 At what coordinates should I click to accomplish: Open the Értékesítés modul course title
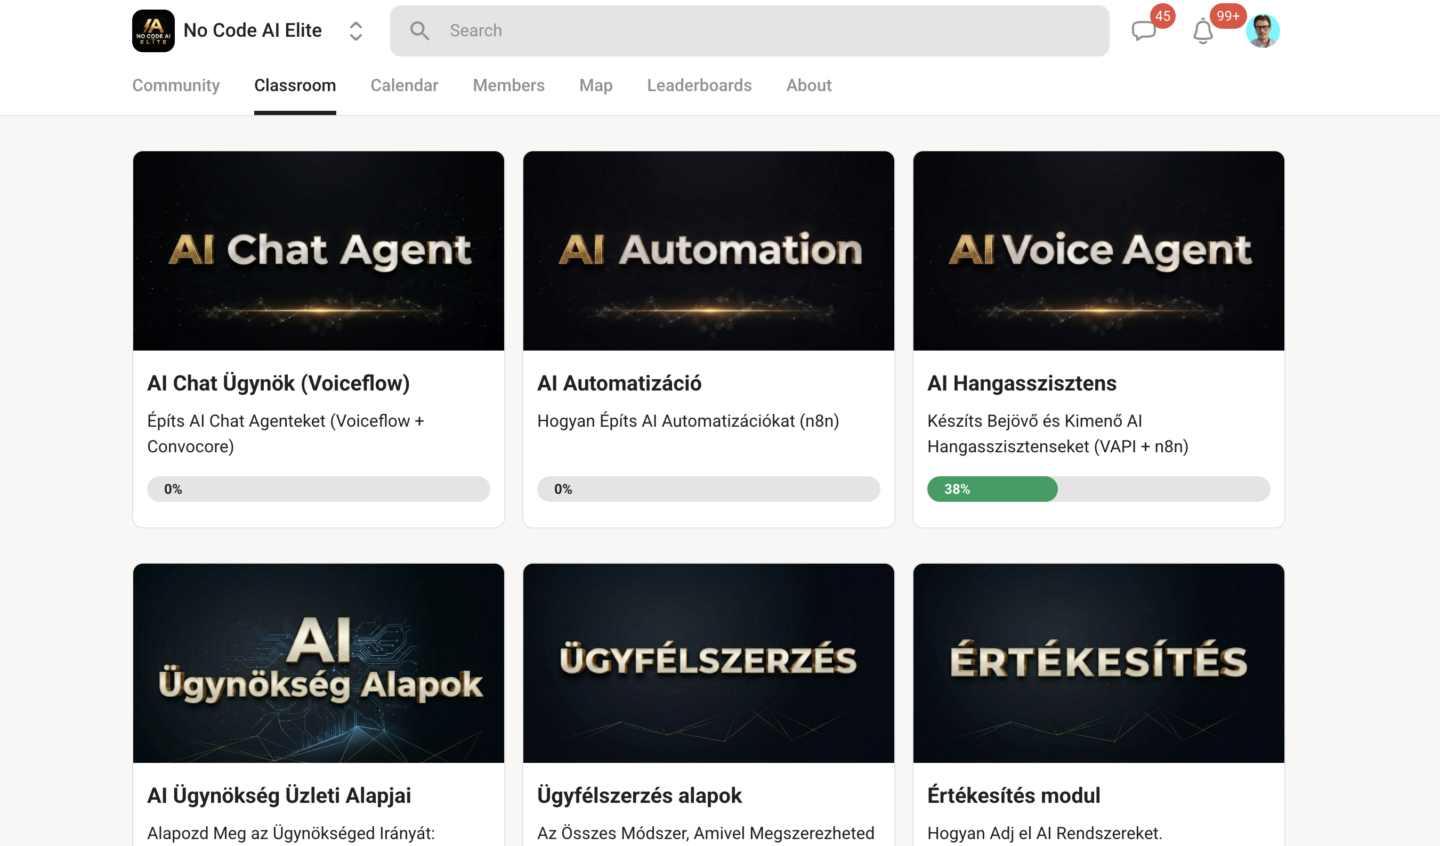(1014, 796)
